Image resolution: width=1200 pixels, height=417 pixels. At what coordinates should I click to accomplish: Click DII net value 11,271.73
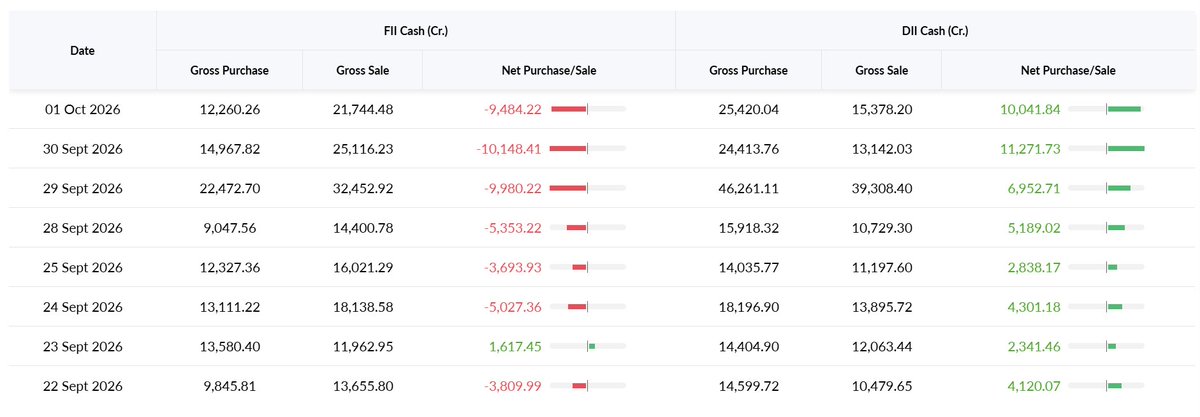click(x=1030, y=149)
